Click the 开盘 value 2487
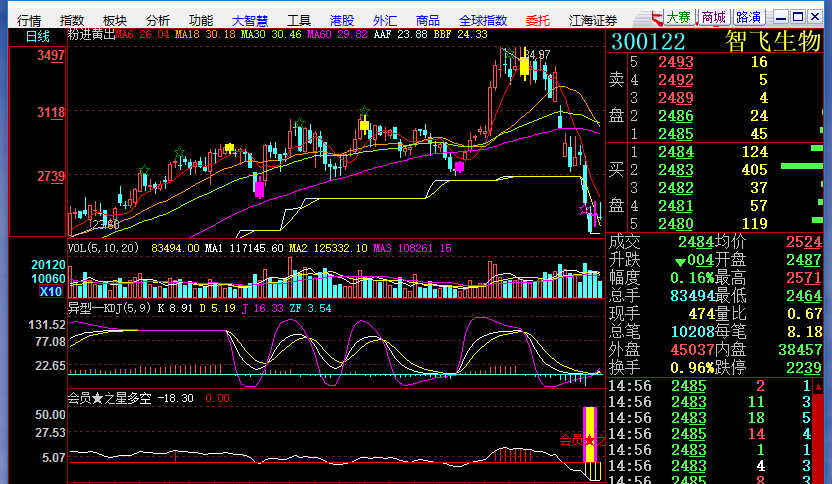Screen dimensions: 832x484 point(804,260)
